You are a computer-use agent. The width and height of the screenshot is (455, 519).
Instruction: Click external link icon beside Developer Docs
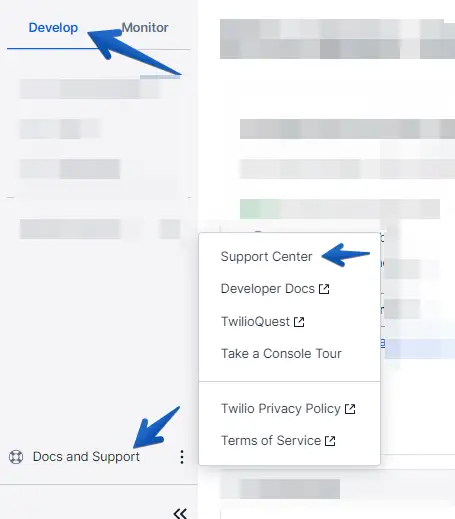[x=324, y=289]
